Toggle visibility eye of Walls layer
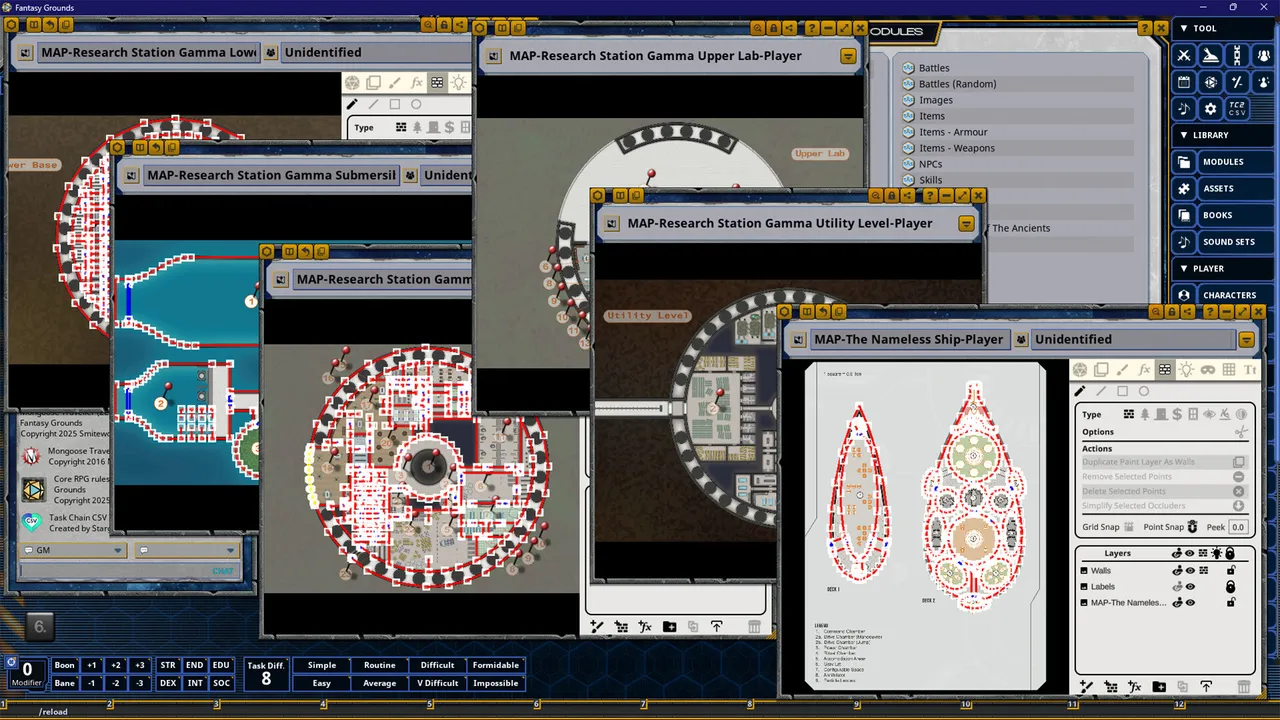Image resolution: width=1280 pixels, height=720 pixels. [1190, 571]
